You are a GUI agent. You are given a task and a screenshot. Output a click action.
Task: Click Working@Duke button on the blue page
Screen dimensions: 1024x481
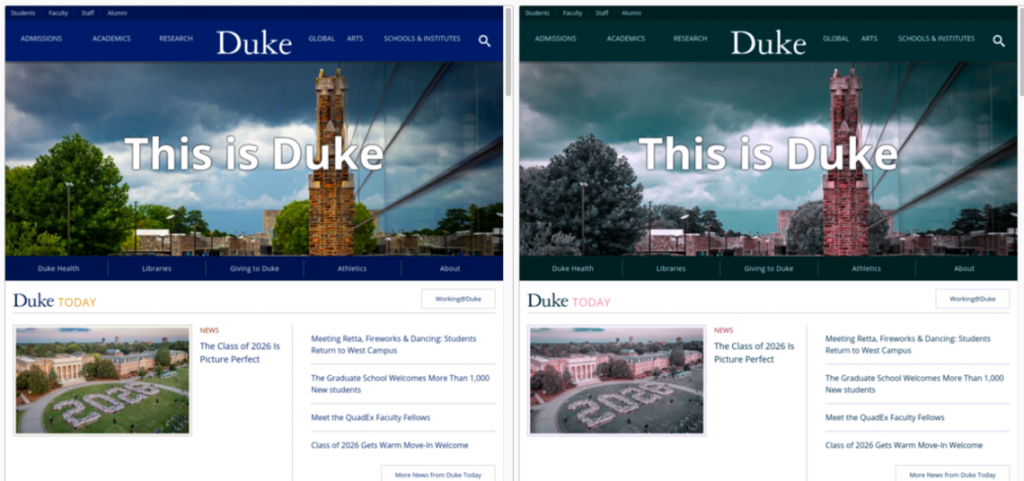point(458,299)
